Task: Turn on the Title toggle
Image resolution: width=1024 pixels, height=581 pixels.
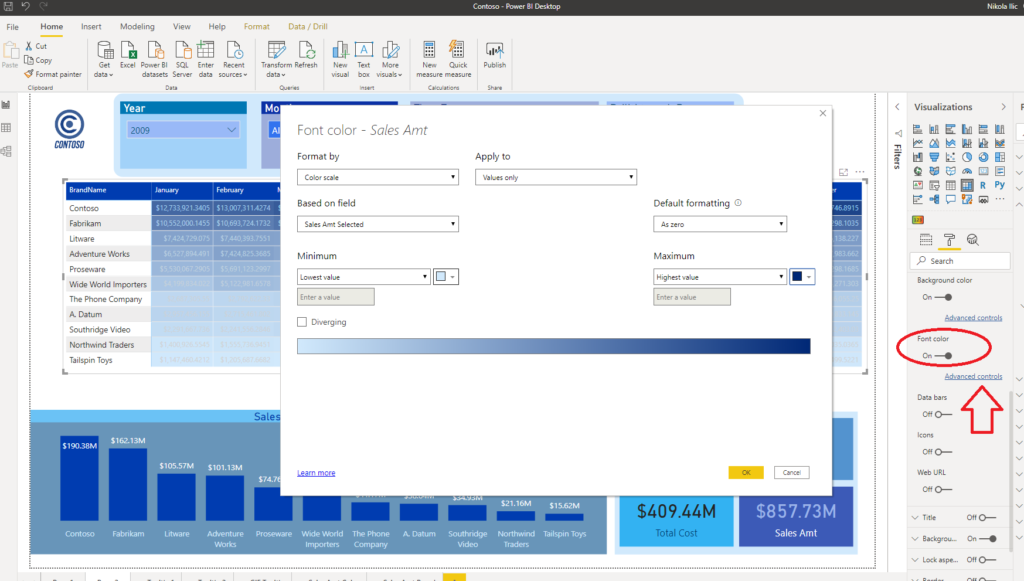Action: pyautogui.click(x=987, y=518)
